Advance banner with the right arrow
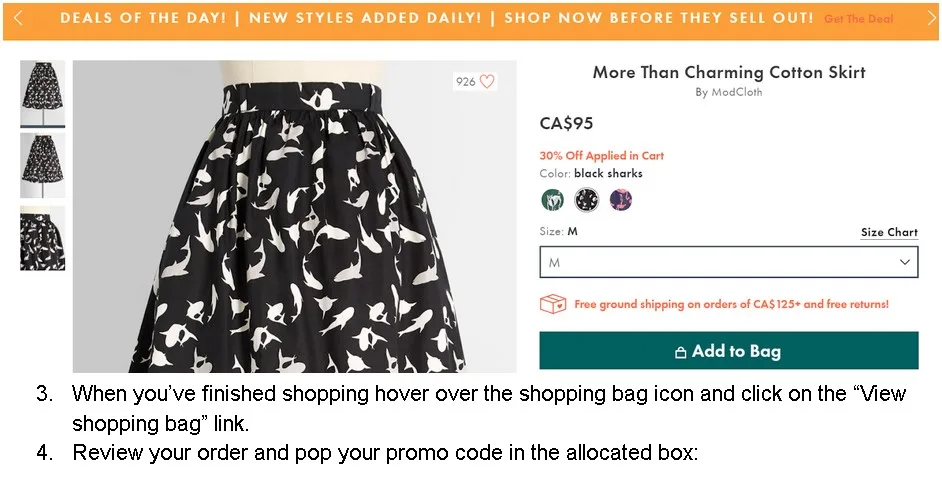This screenshot has width=942, height=498. pyautogui.click(x=931, y=18)
